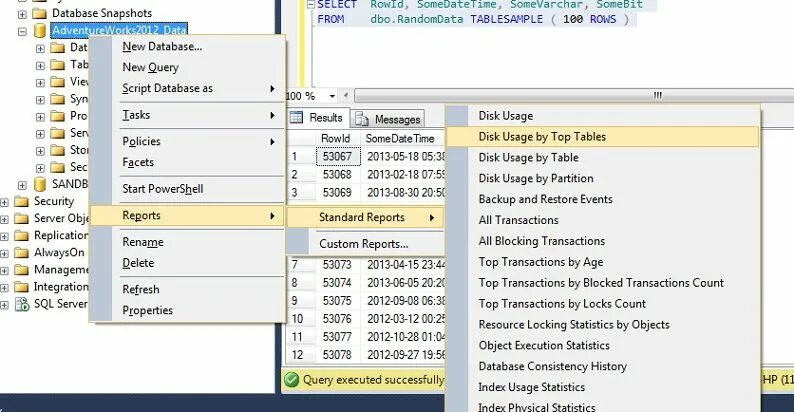Open Top Transactions by Blocked Transactions Count
The image size is (794, 412).
(x=603, y=283)
